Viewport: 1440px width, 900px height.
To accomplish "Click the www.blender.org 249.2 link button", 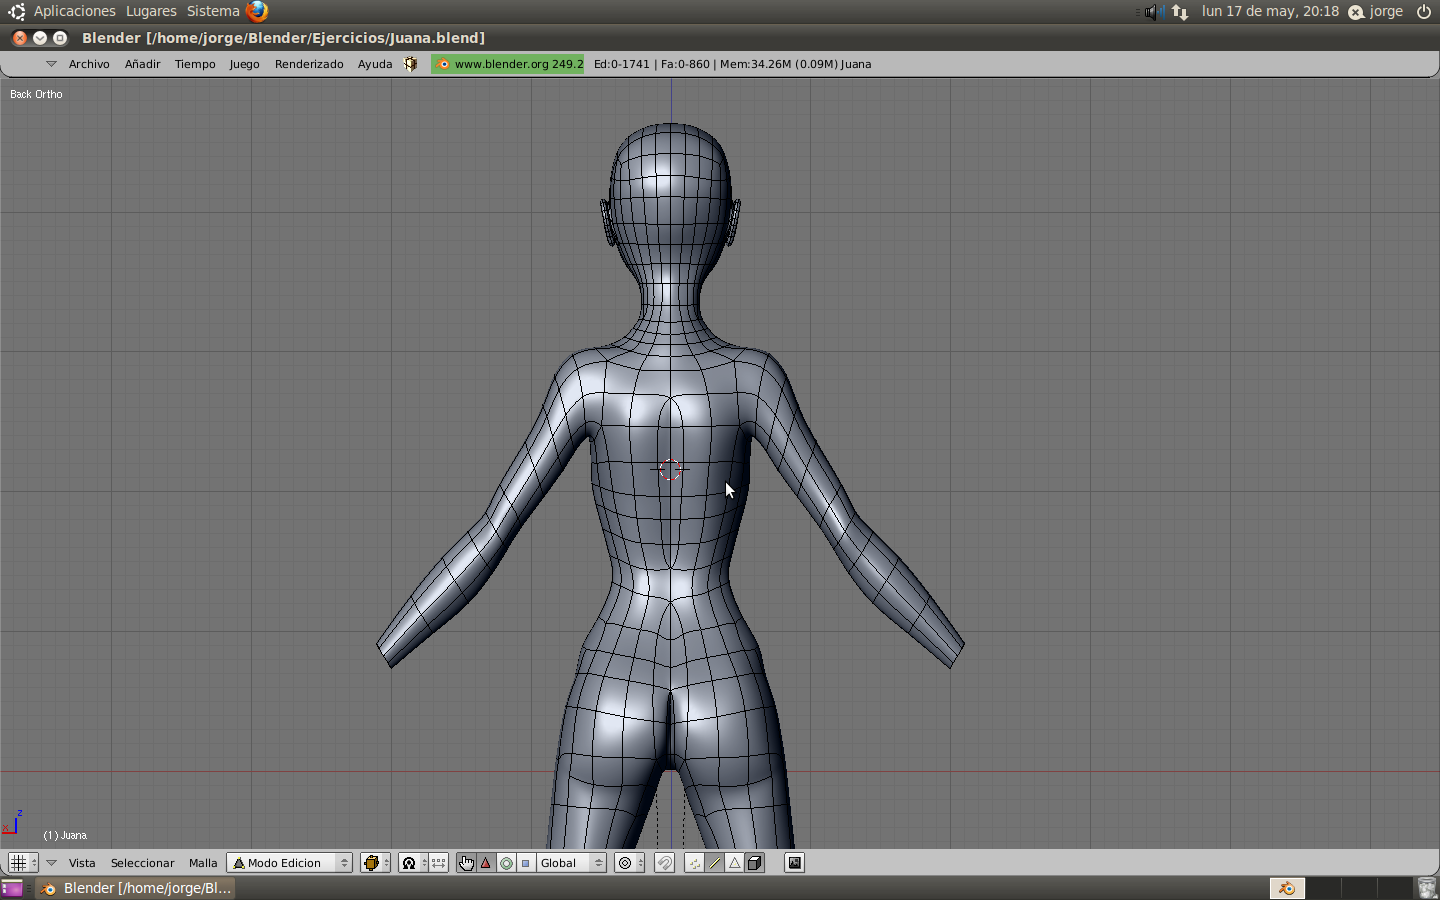I will [508, 64].
